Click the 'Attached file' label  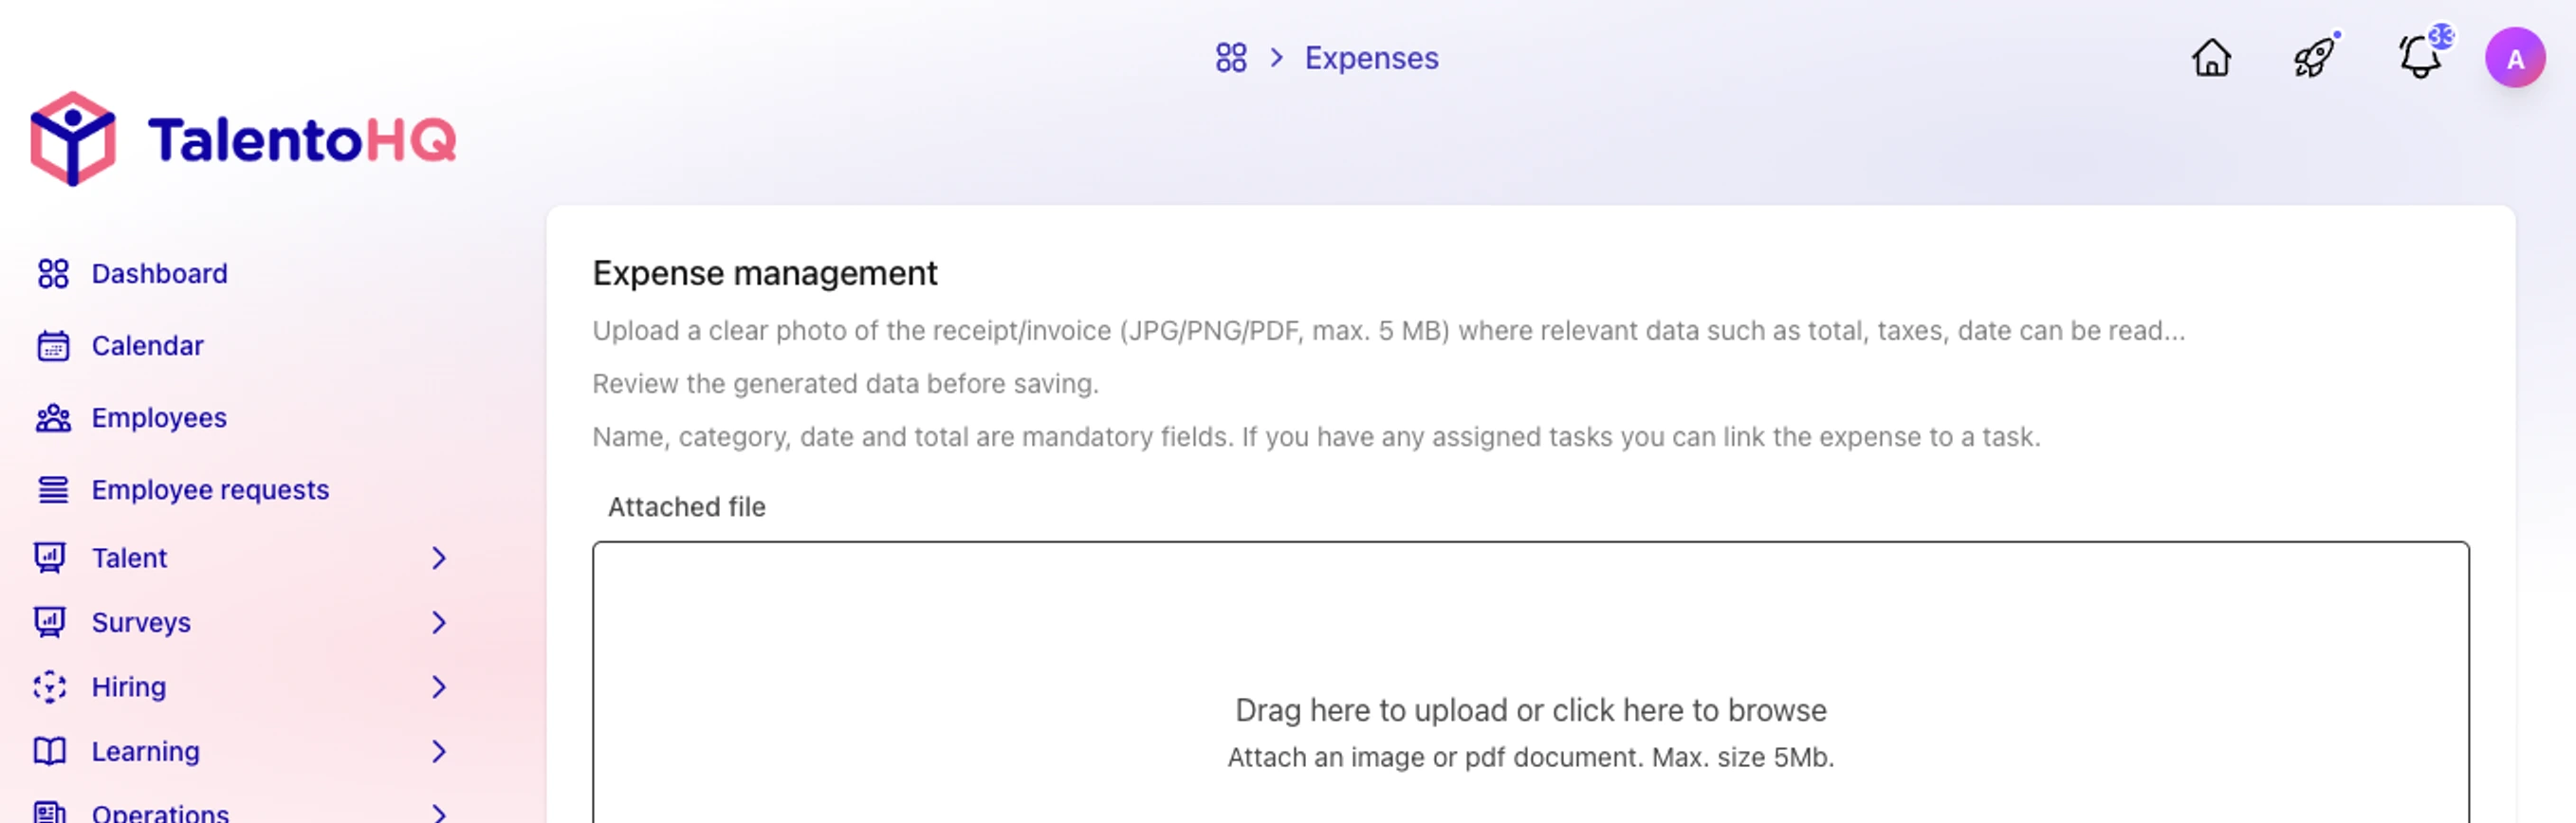(x=686, y=507)
